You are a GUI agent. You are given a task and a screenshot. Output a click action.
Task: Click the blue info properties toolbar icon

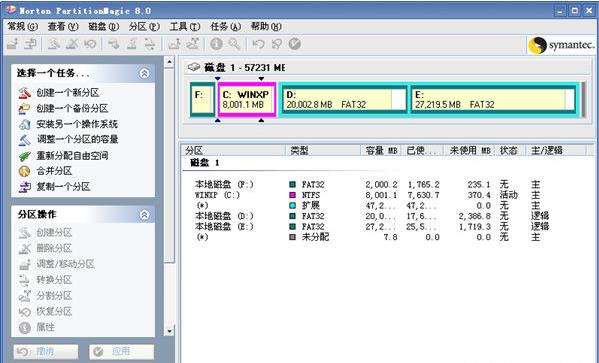(x=216, y=44)
